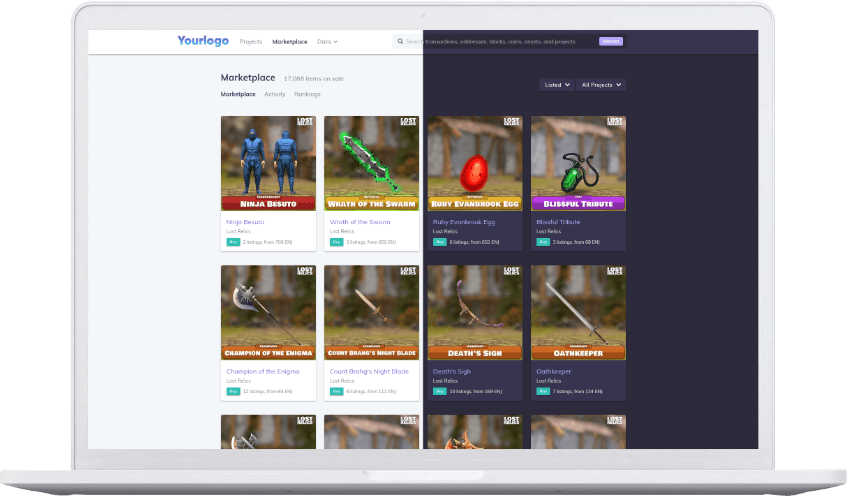Open the Oathkeeper sword image
The image size is (848, 497).
(578, 313)
